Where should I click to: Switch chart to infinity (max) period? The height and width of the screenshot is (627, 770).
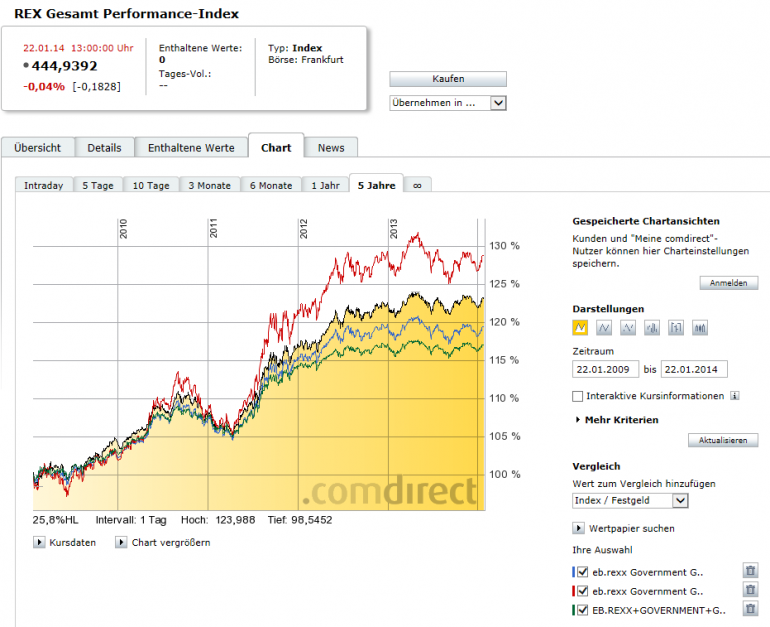pyautogui.click(x=417, y=186)
